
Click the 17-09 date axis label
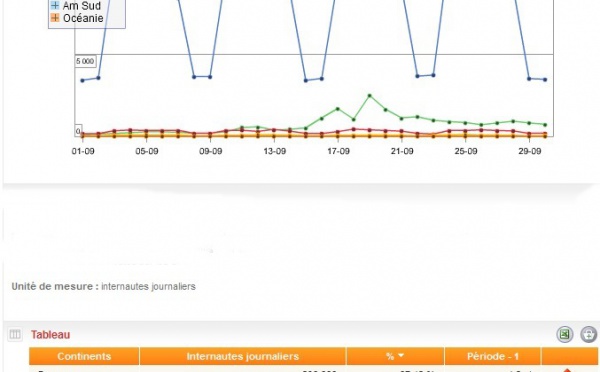point(338,151)
